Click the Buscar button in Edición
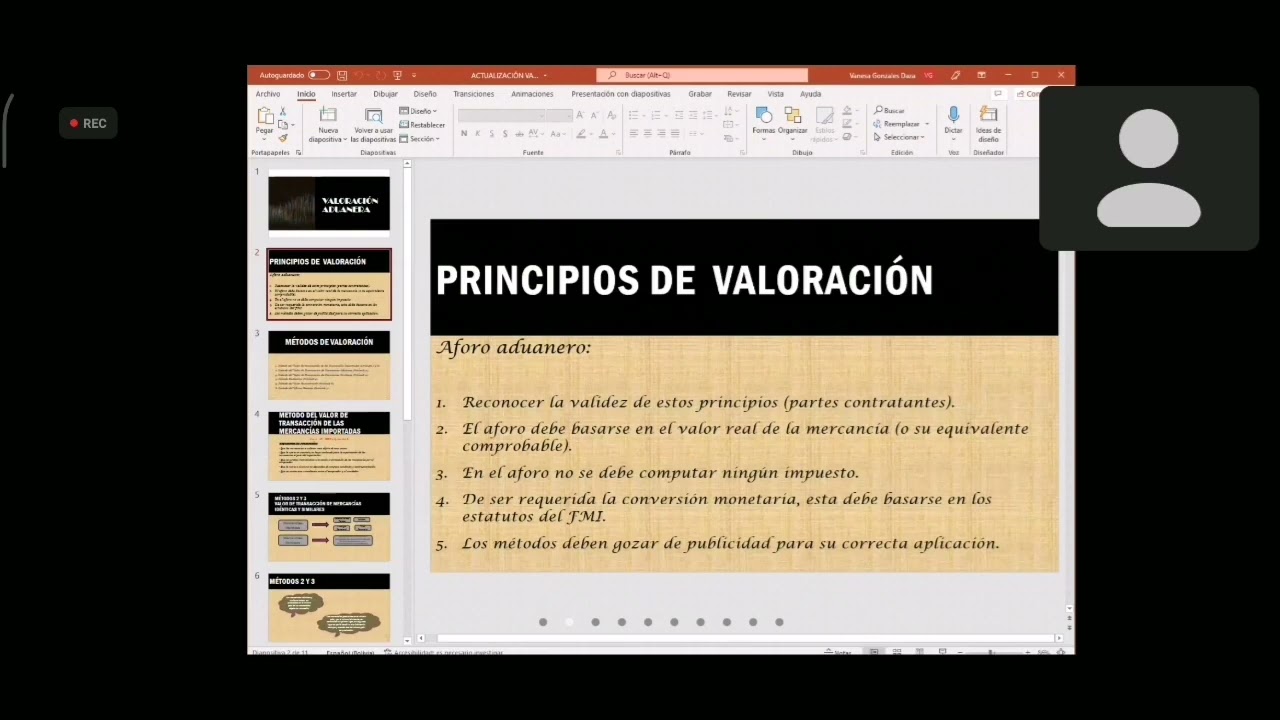Viewport: 1280px width, 720px height. [889, 111]
